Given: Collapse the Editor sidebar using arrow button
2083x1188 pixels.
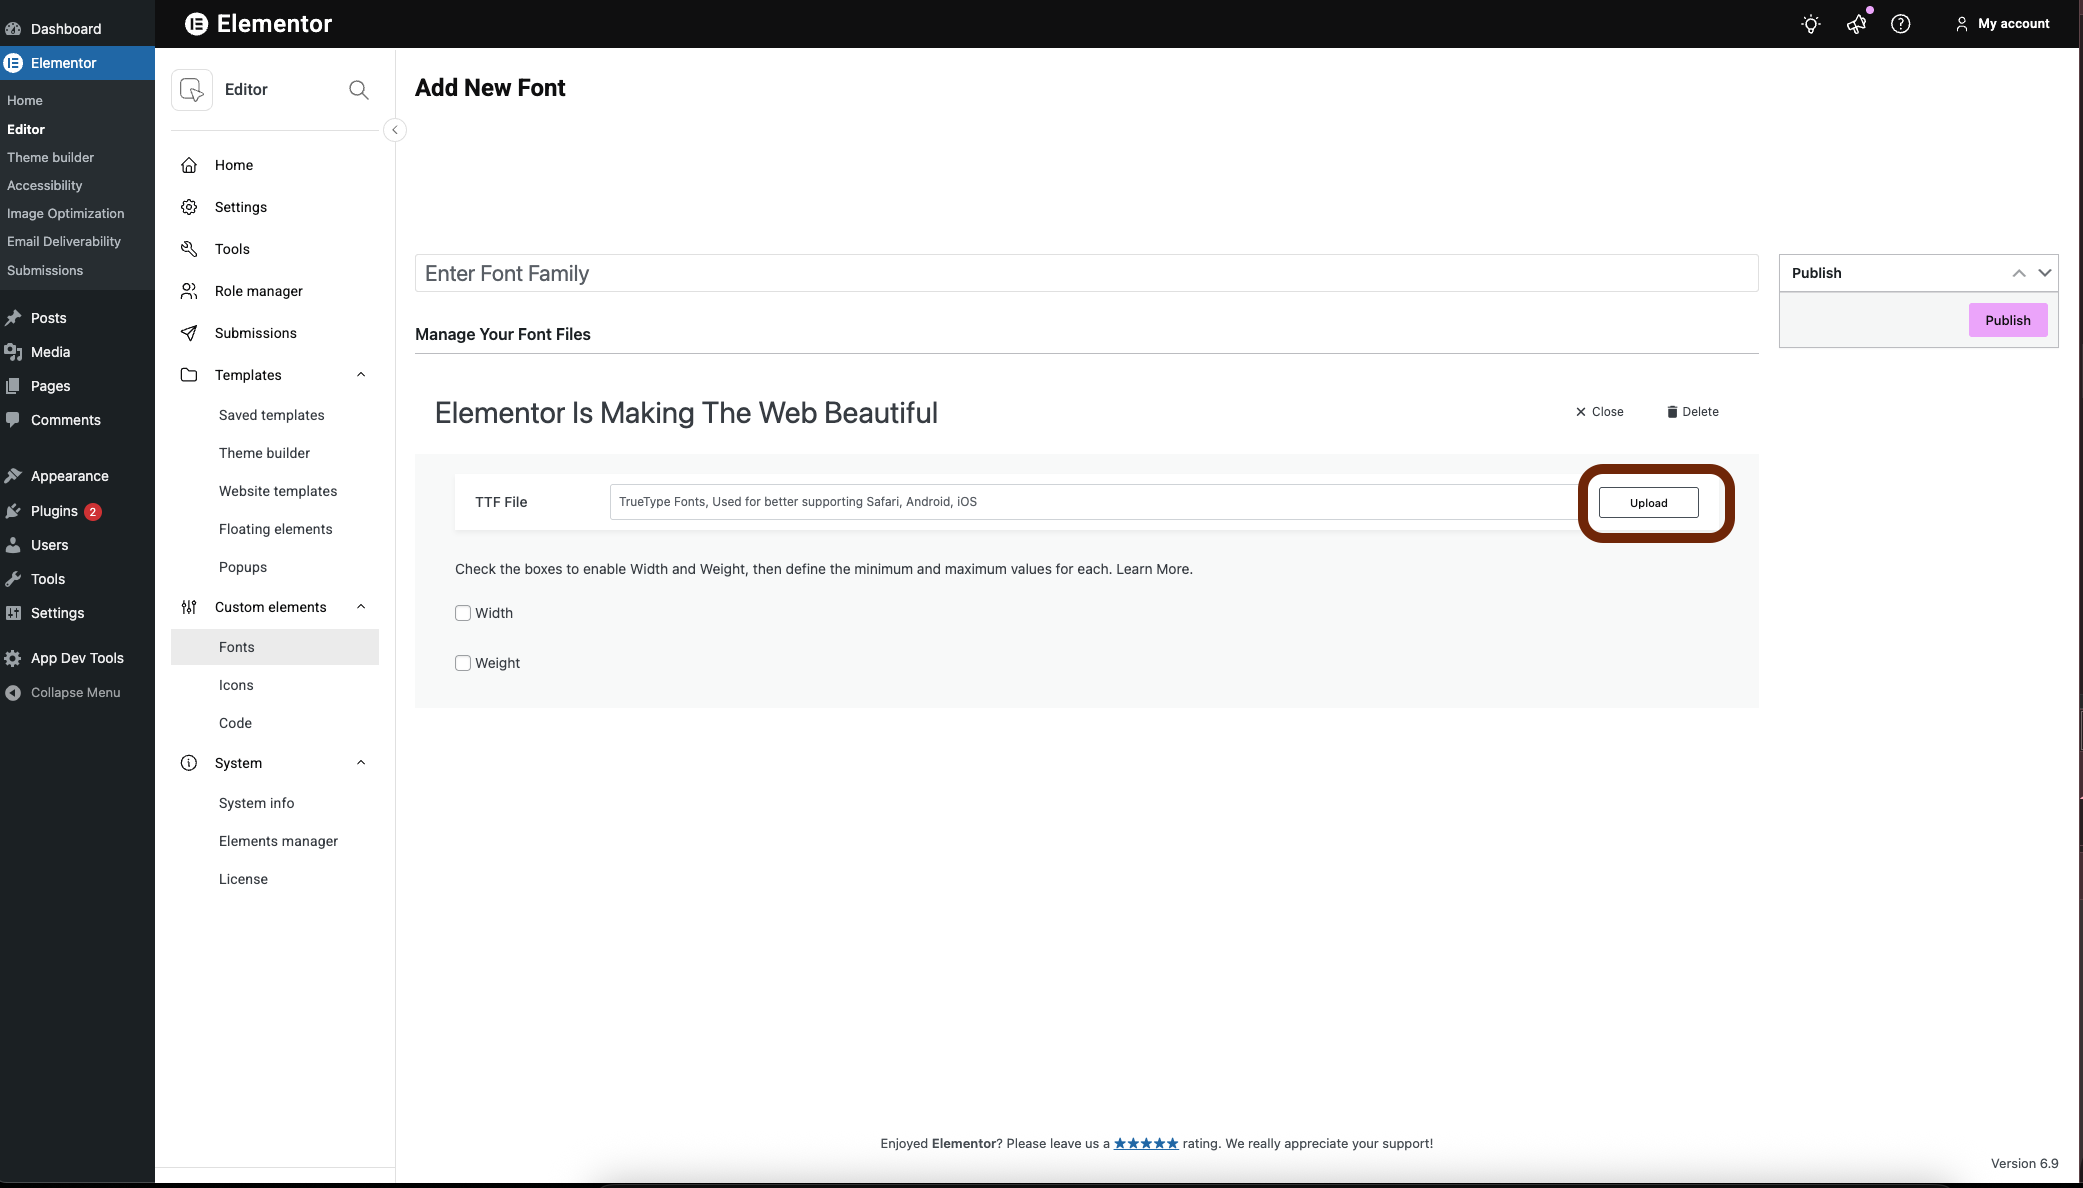Looking at the screenshot, I should click(395, 130).
